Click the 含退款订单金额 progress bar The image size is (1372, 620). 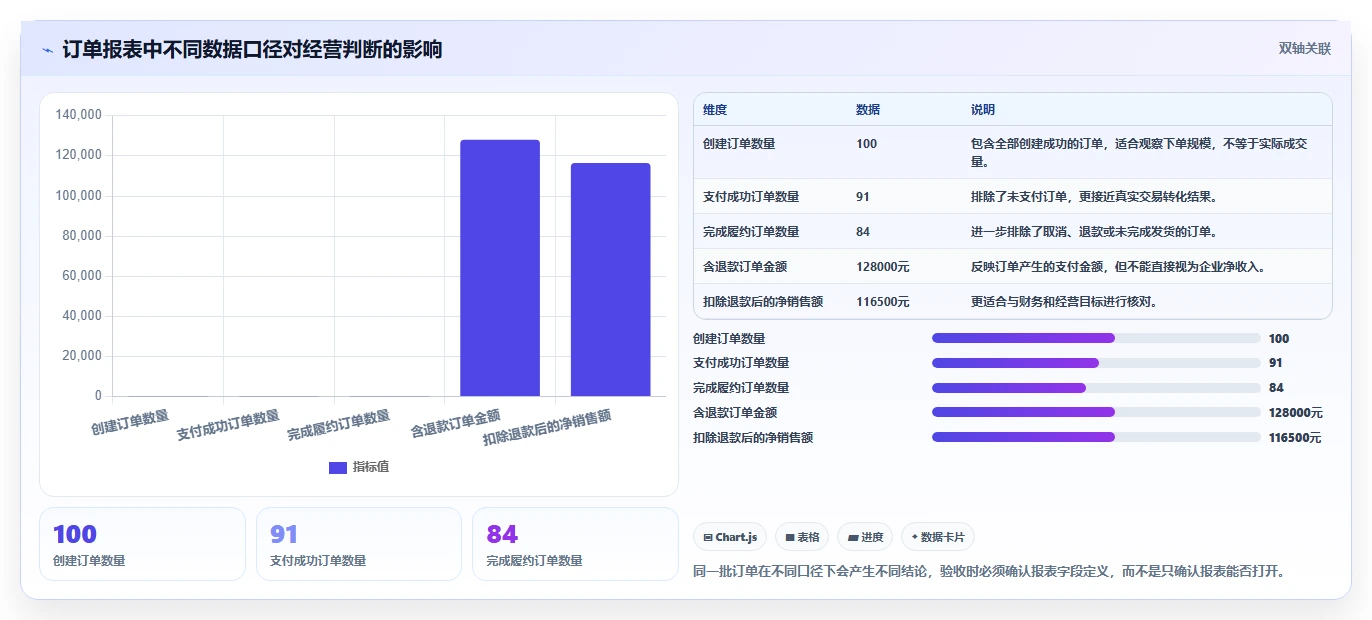pos(1096,412)
